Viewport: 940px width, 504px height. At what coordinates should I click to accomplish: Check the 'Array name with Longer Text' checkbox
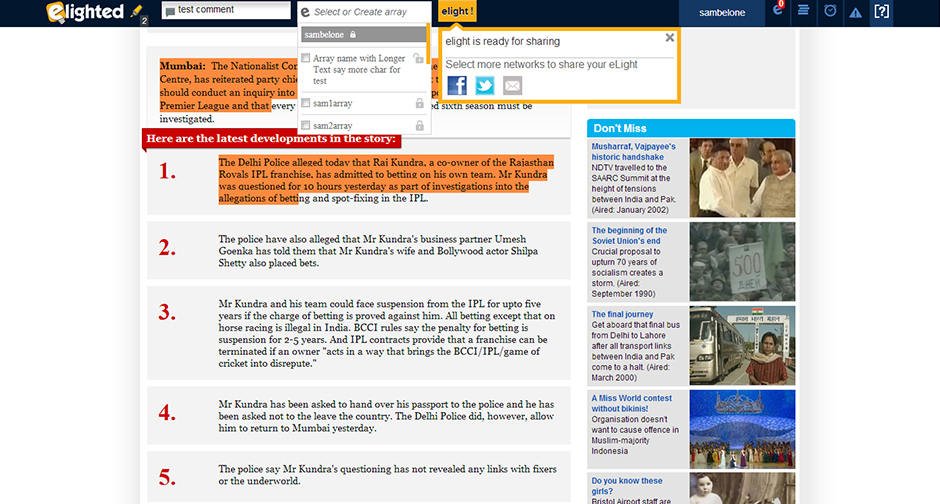[x=306, y=58]
